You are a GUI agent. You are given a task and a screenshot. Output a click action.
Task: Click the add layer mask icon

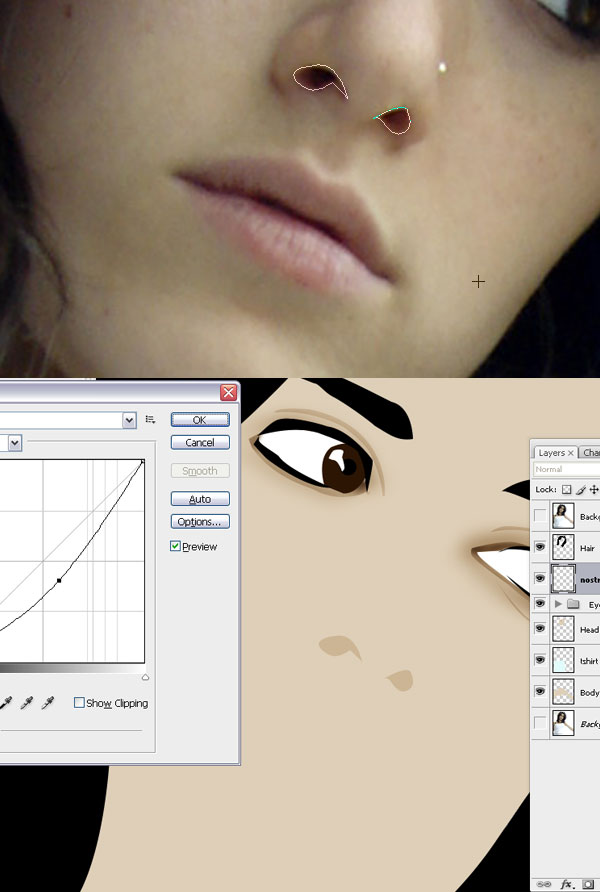[x=589, y=885]
